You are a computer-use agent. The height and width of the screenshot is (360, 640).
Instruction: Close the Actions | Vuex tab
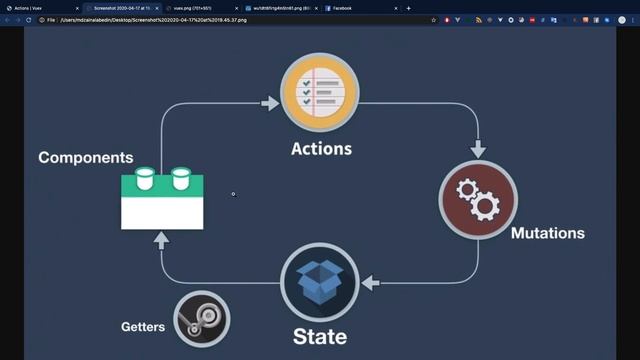pyautogui.click(x=77, y=8)
